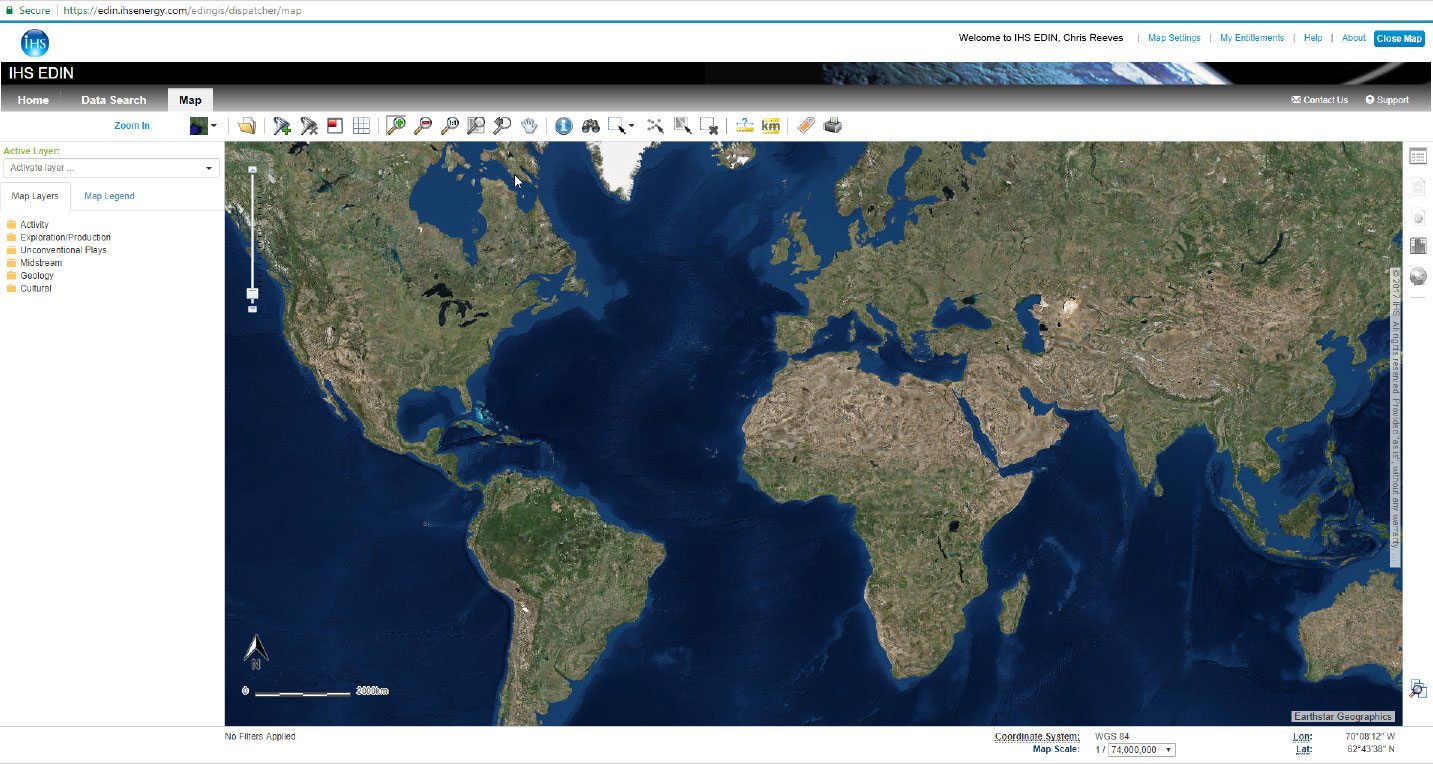
Task: Click the open folder icon in toolbar
Action: [247, 126]
